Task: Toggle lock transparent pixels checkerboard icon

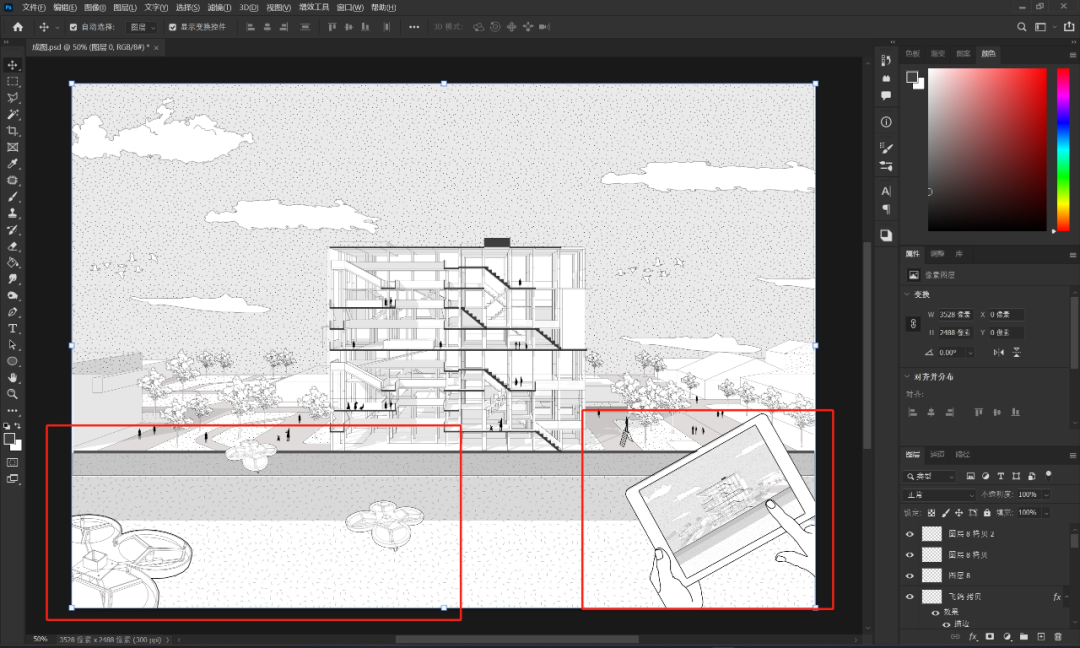Action: 931,513
